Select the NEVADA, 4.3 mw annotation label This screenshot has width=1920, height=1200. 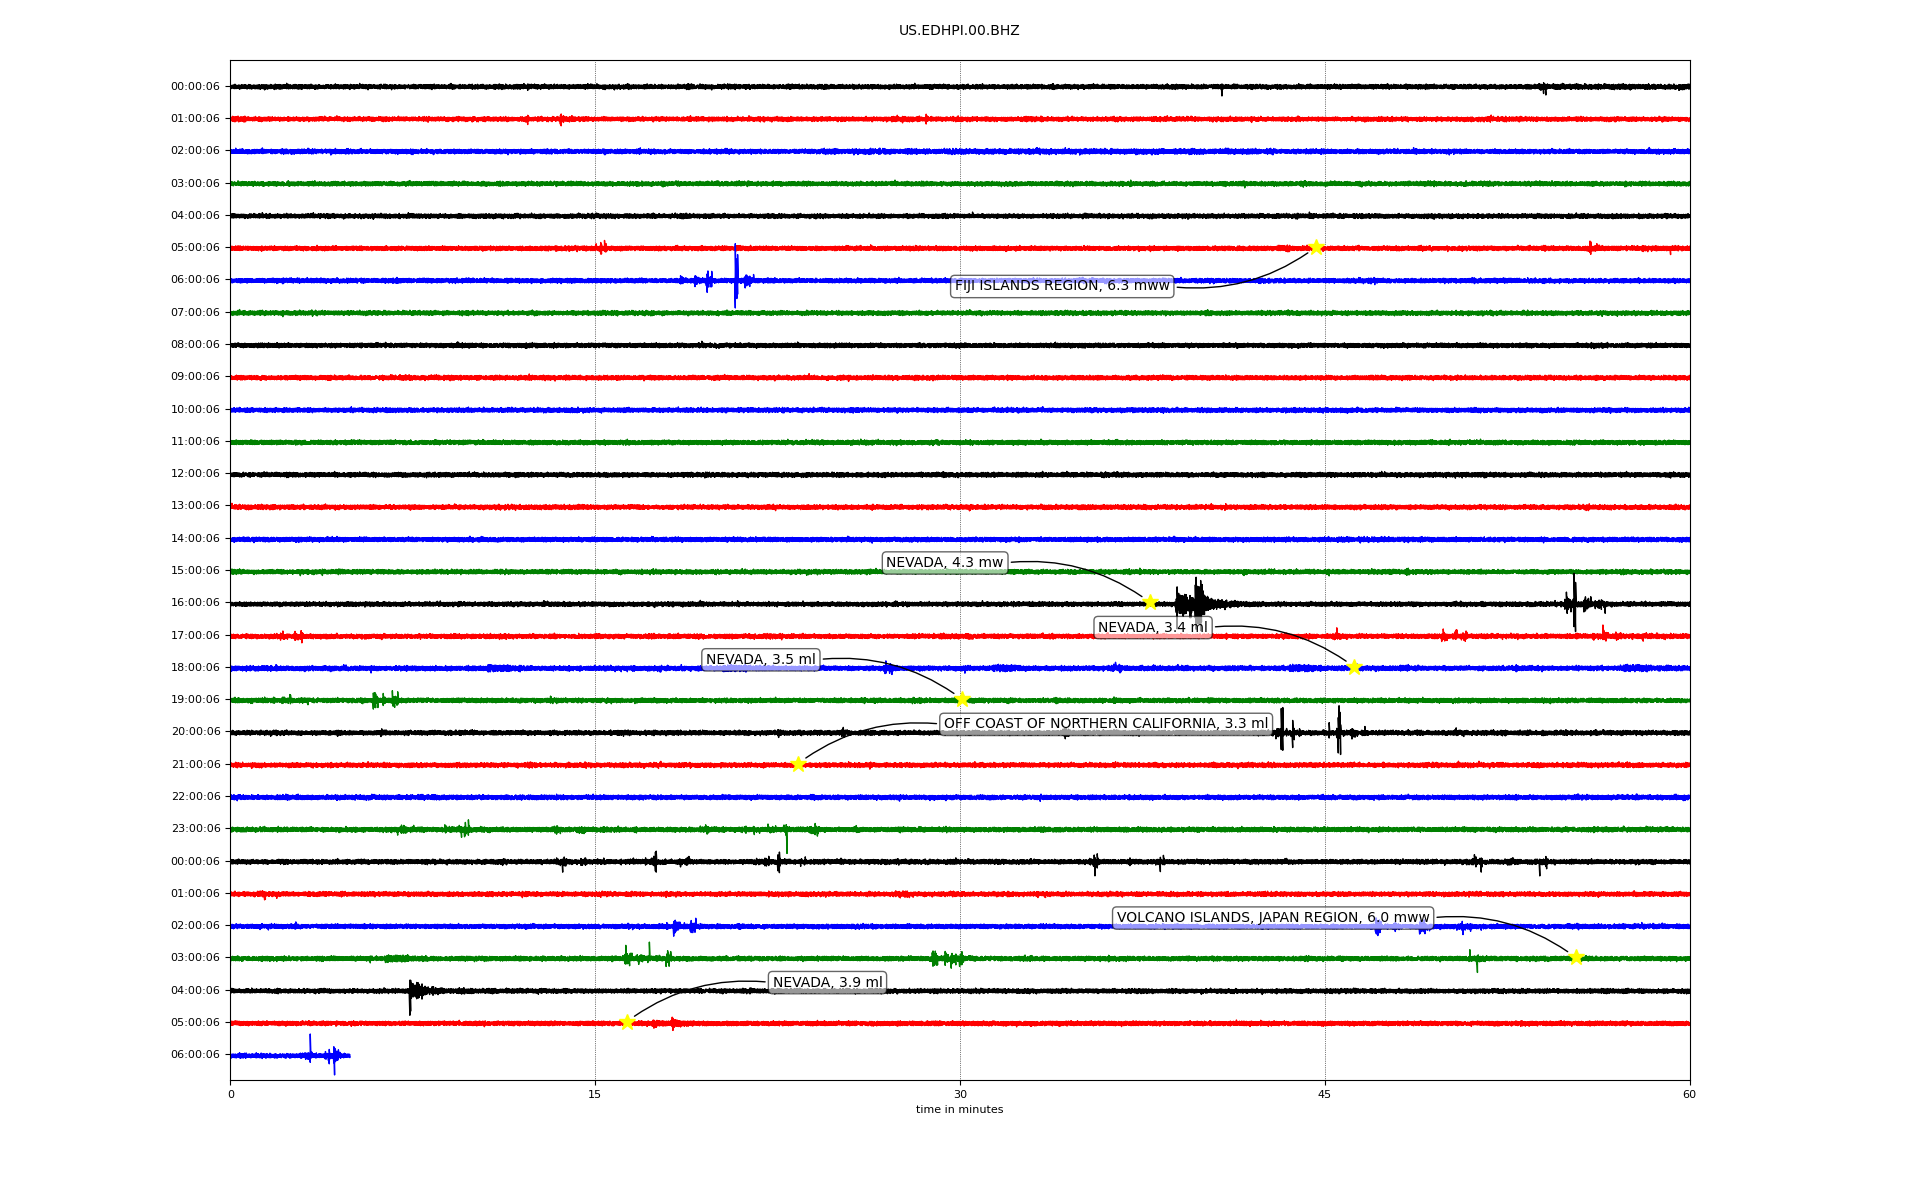944,563
